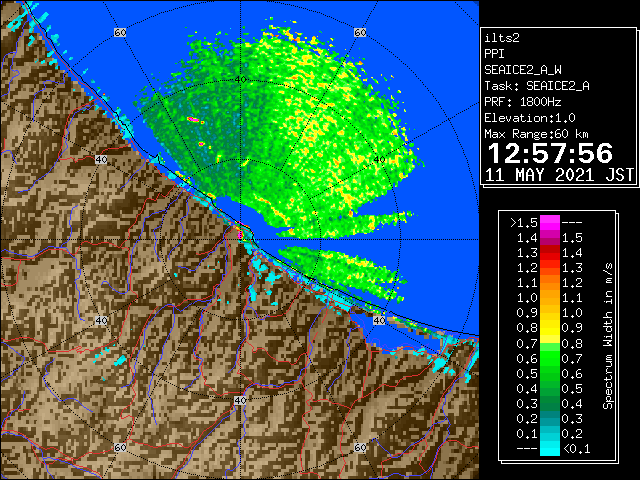Click the 60 range label at the upper-right ring
The height and width of the screenshot is (480, 640).
coord(360,33)
